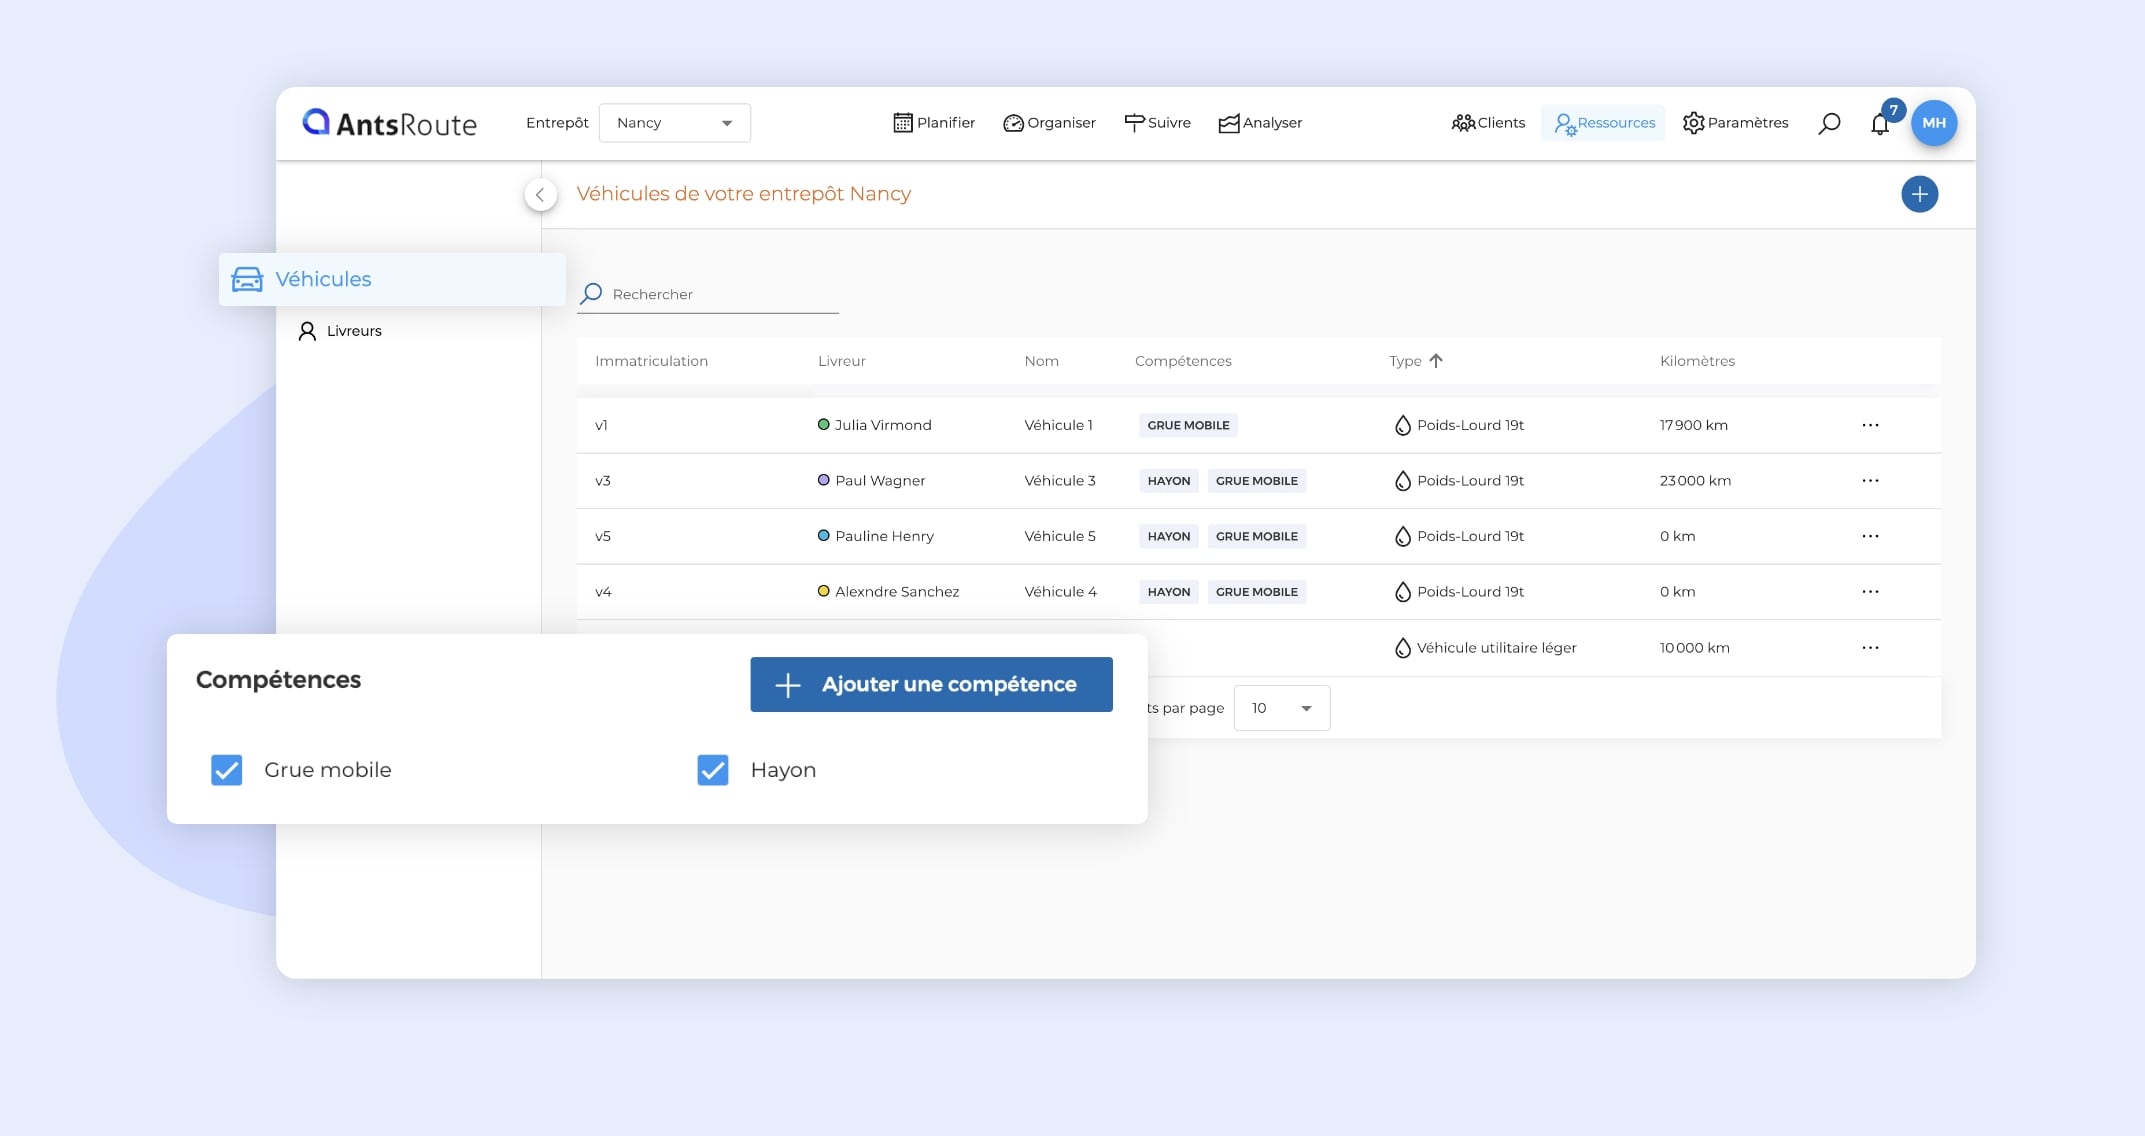Open the rows per page dropdown
This screenshot has width=2145, height=1136.
[1281, 708]
